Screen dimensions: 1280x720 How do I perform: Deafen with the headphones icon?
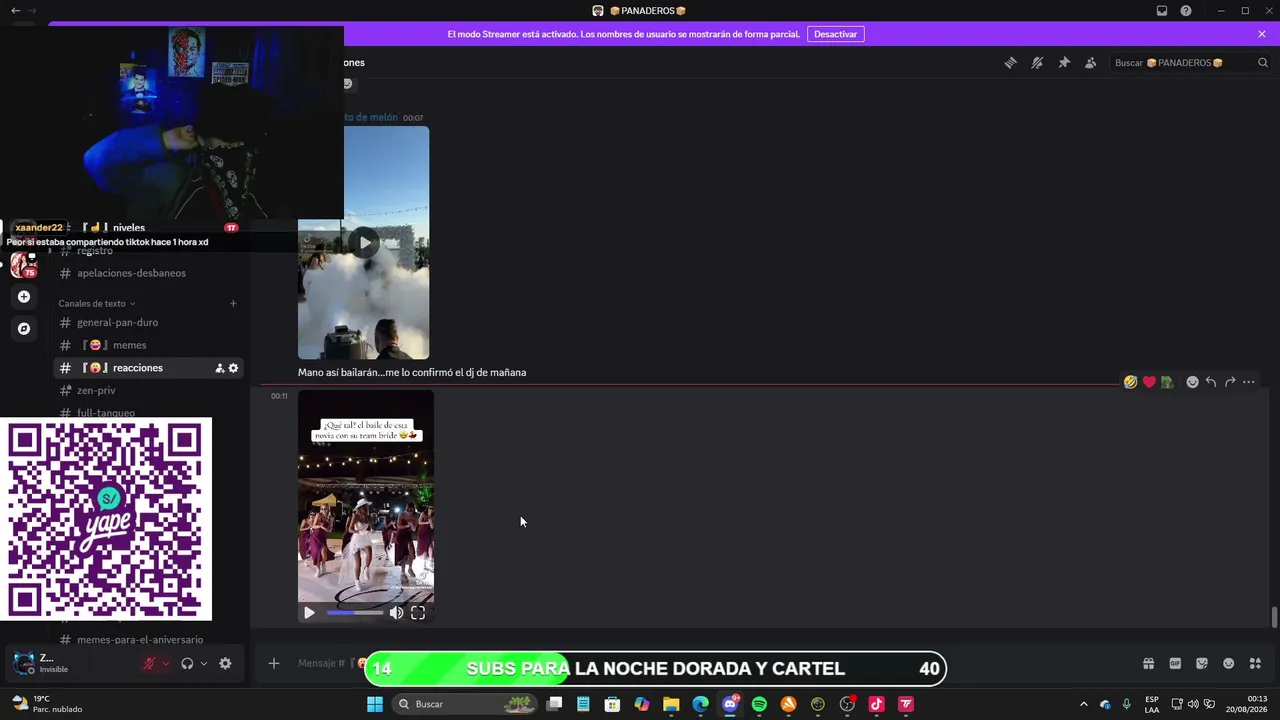coord(187,663)
